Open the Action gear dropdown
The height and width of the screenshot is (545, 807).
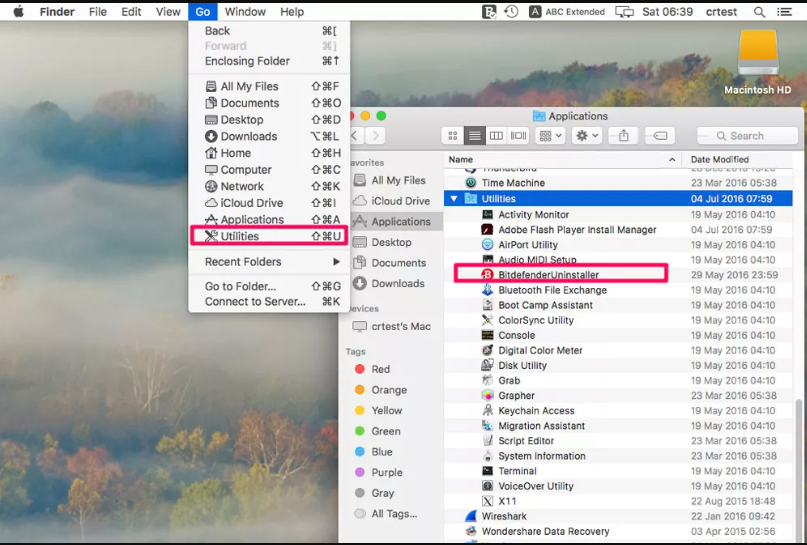coord(587,135)
